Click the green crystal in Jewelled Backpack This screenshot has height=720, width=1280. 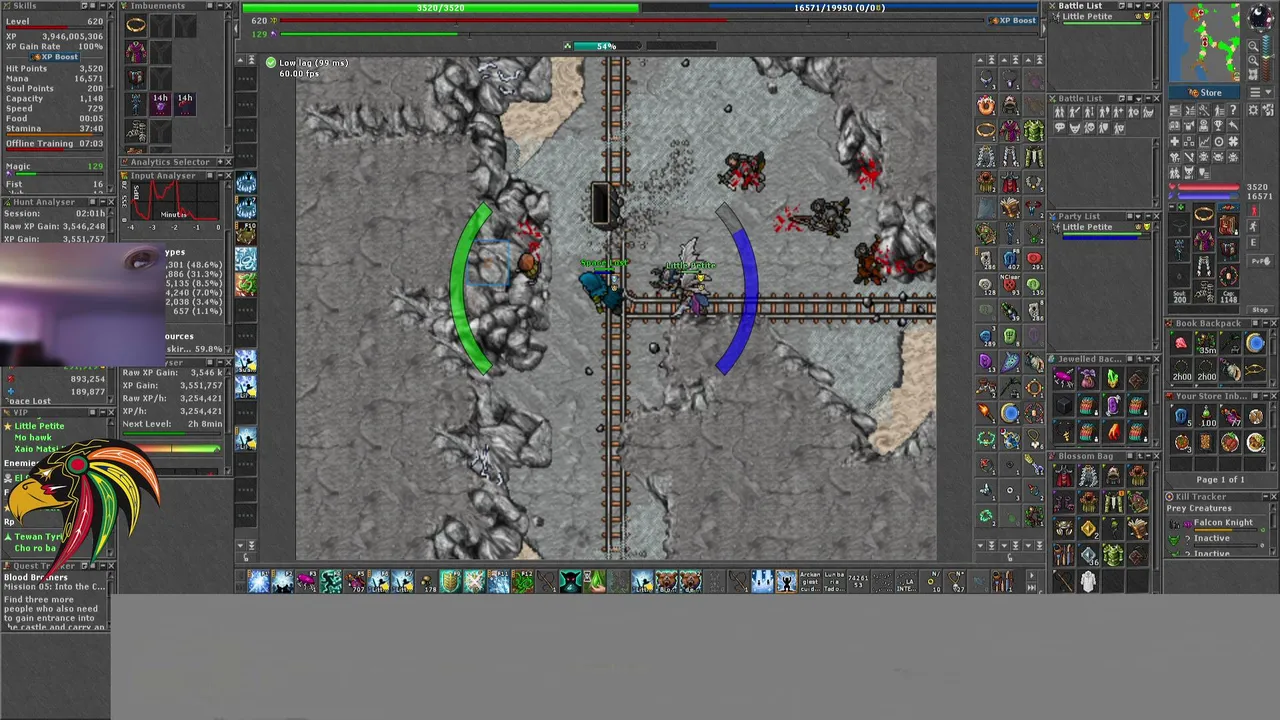pyautogui.click(x=1112, y=380)
